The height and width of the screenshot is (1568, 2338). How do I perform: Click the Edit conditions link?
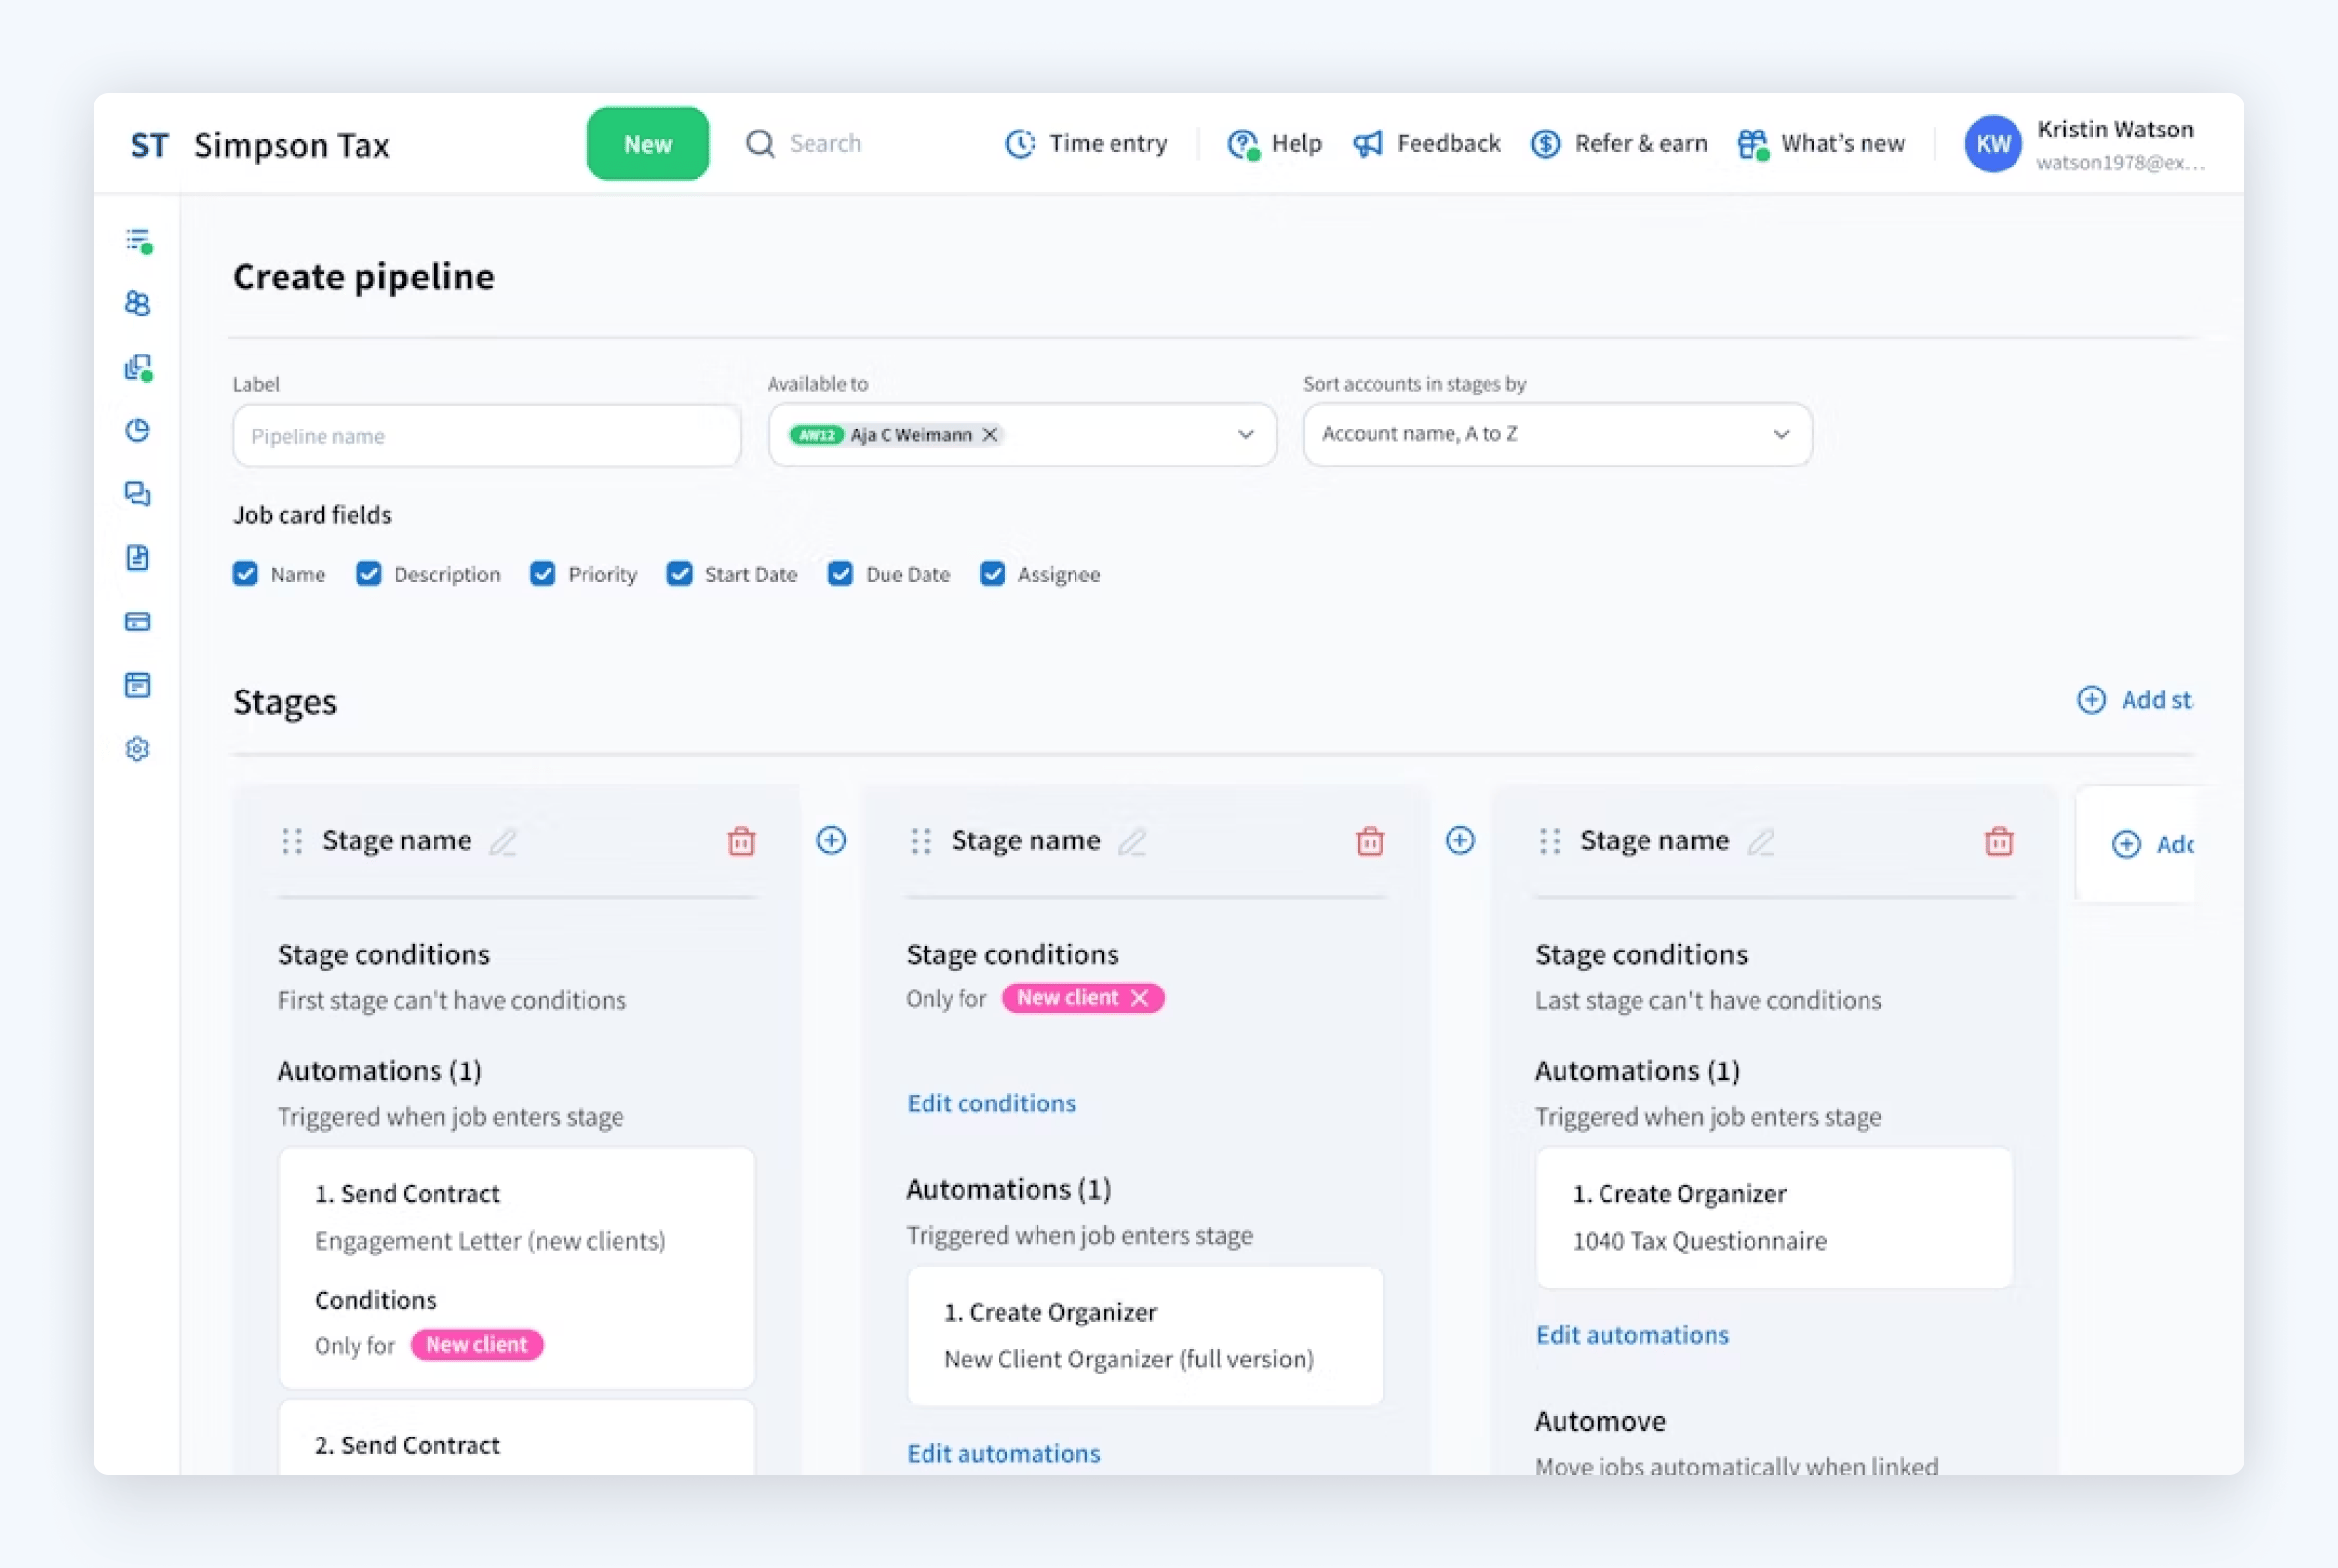[991, 1103]
